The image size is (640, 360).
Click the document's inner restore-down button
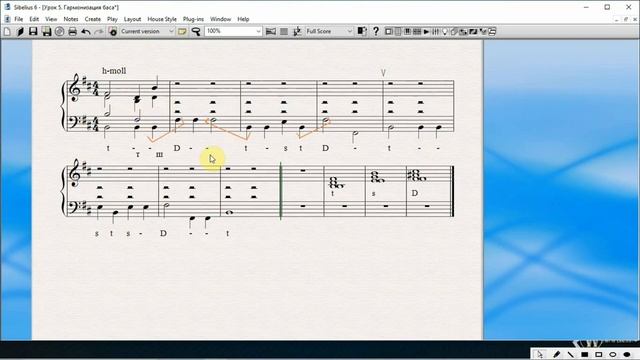pyautogui.click(x=625, y=19)
